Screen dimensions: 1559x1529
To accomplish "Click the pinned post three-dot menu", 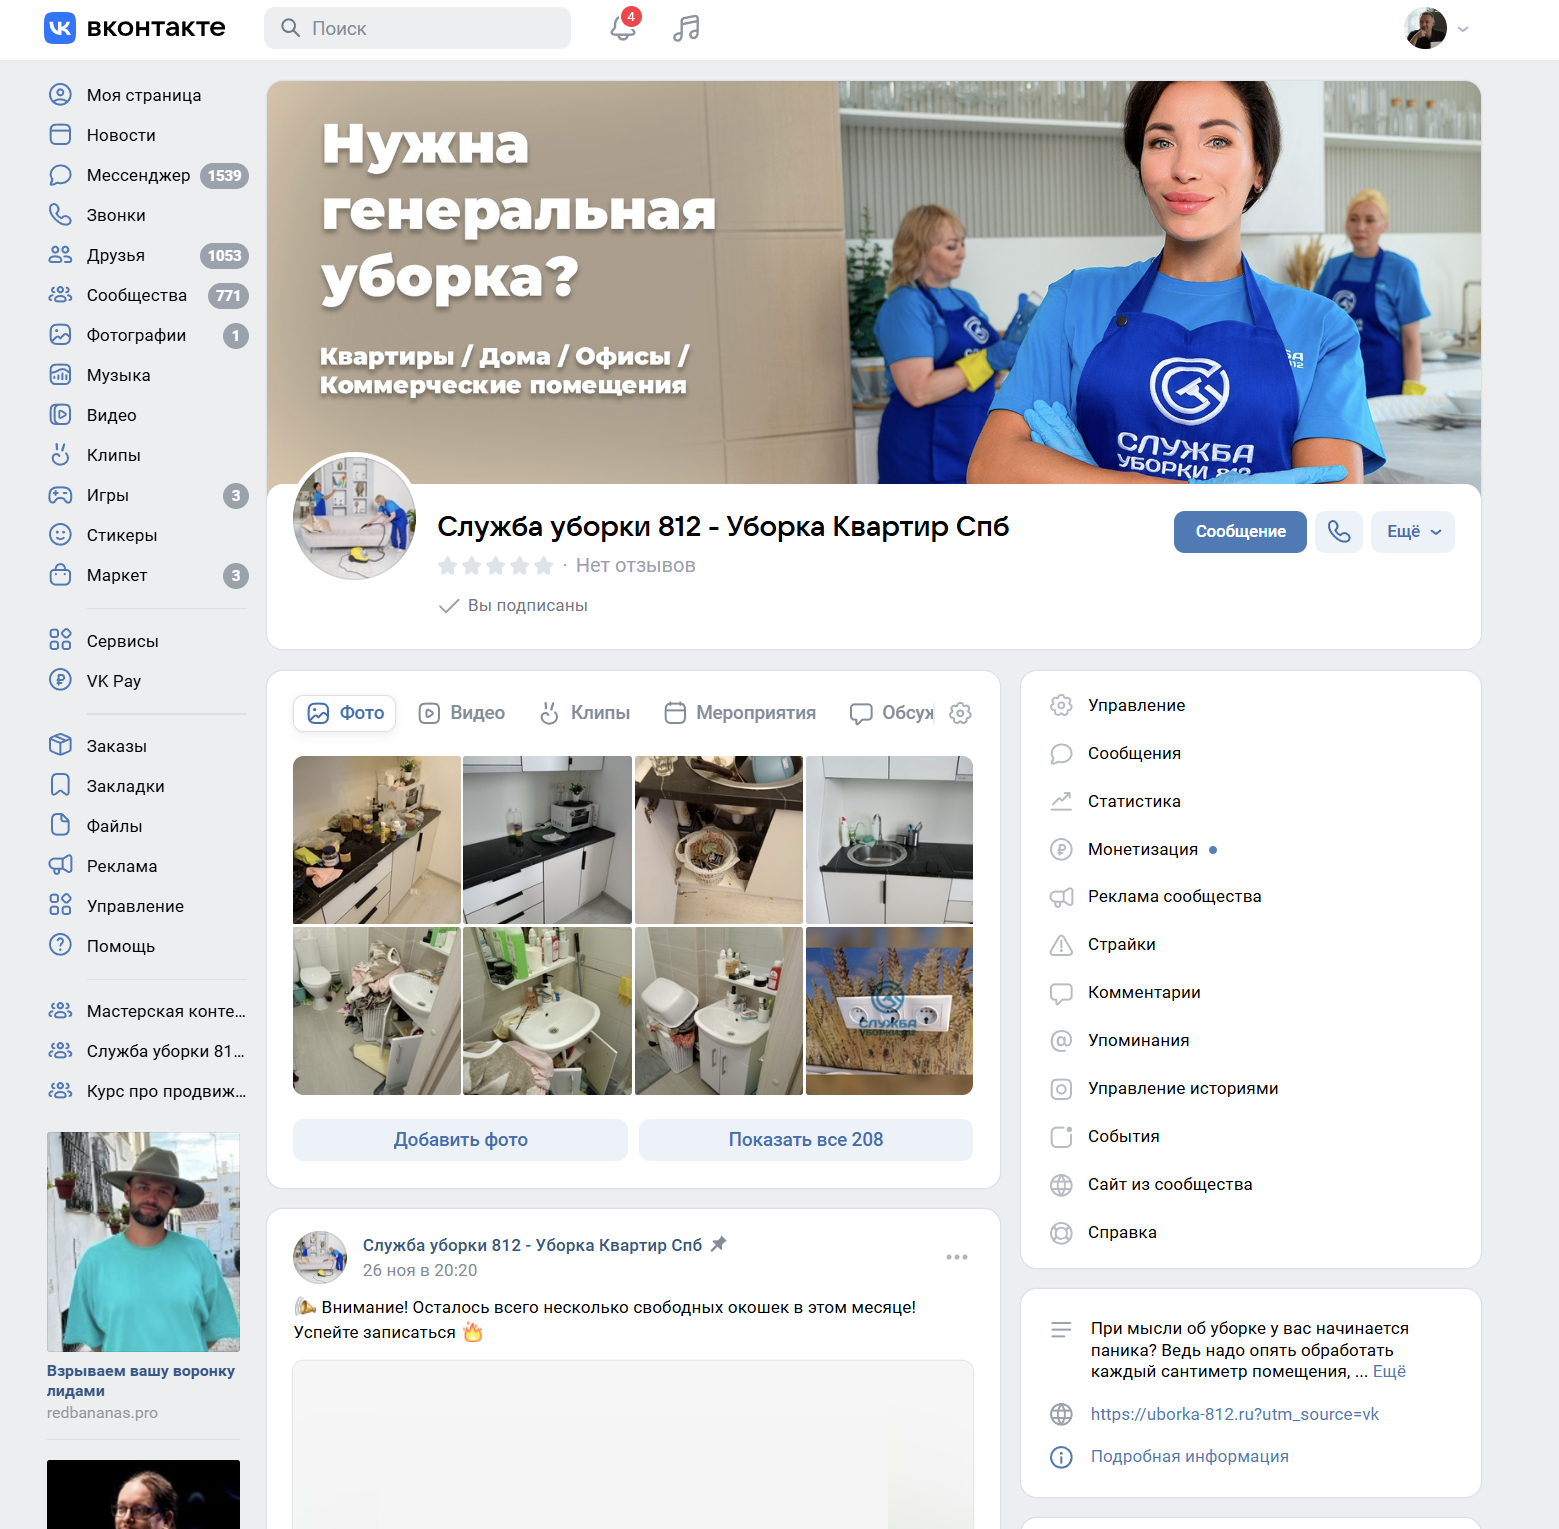I will pyautogui.click(x=957, y=1257).
